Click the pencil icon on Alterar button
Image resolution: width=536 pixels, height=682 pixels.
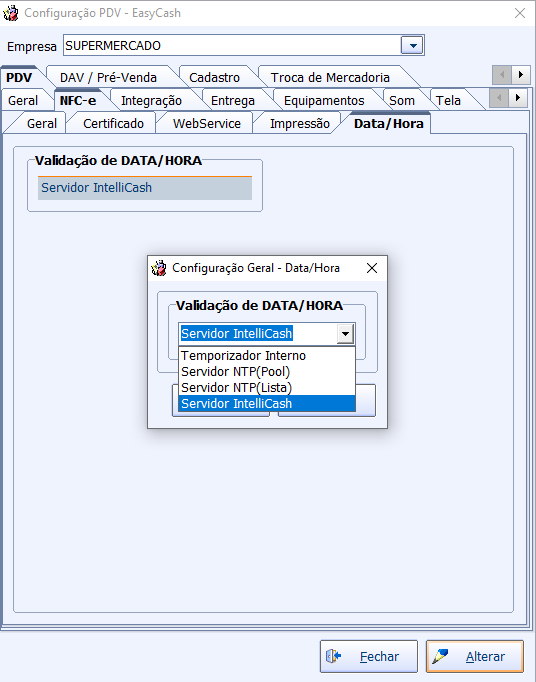click(440, 656)
